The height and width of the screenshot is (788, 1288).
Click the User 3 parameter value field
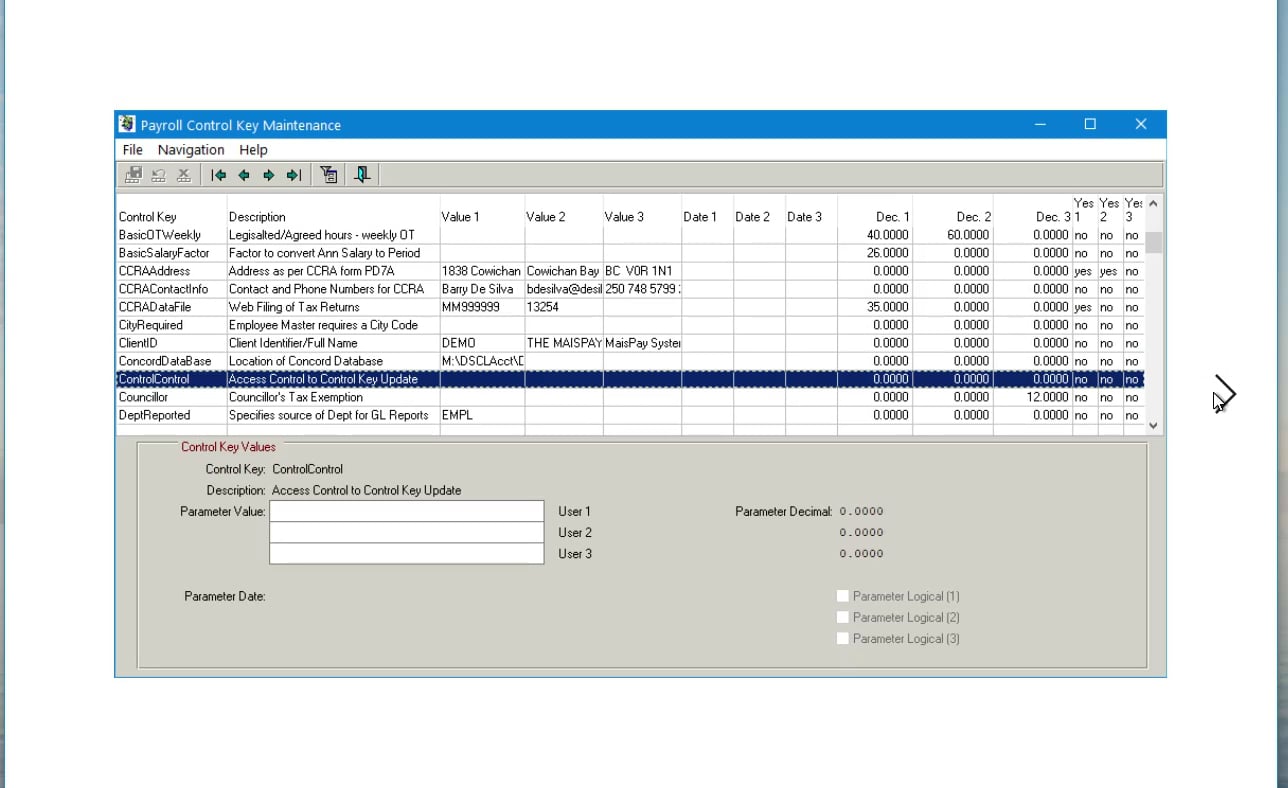click(407, 553)
